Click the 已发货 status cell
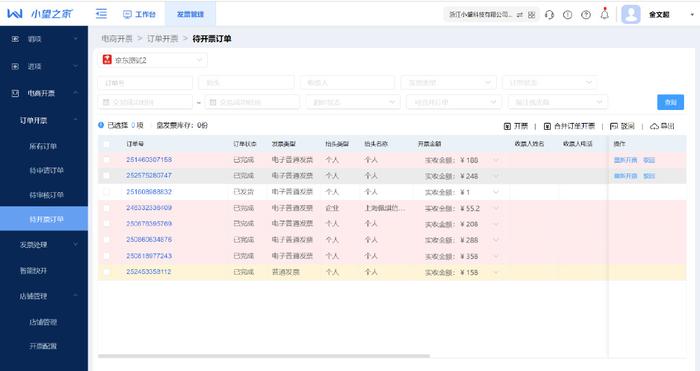The image size is (700, 371). 244,192
